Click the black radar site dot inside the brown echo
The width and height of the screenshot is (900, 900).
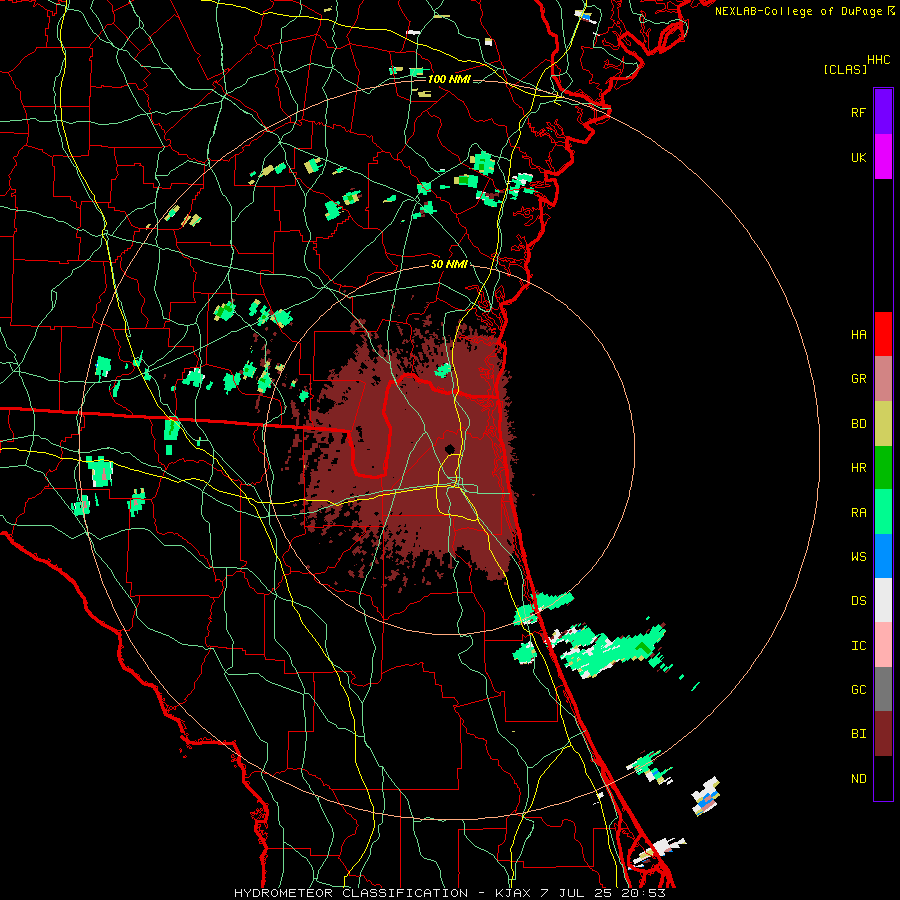[x=449, y=448]
